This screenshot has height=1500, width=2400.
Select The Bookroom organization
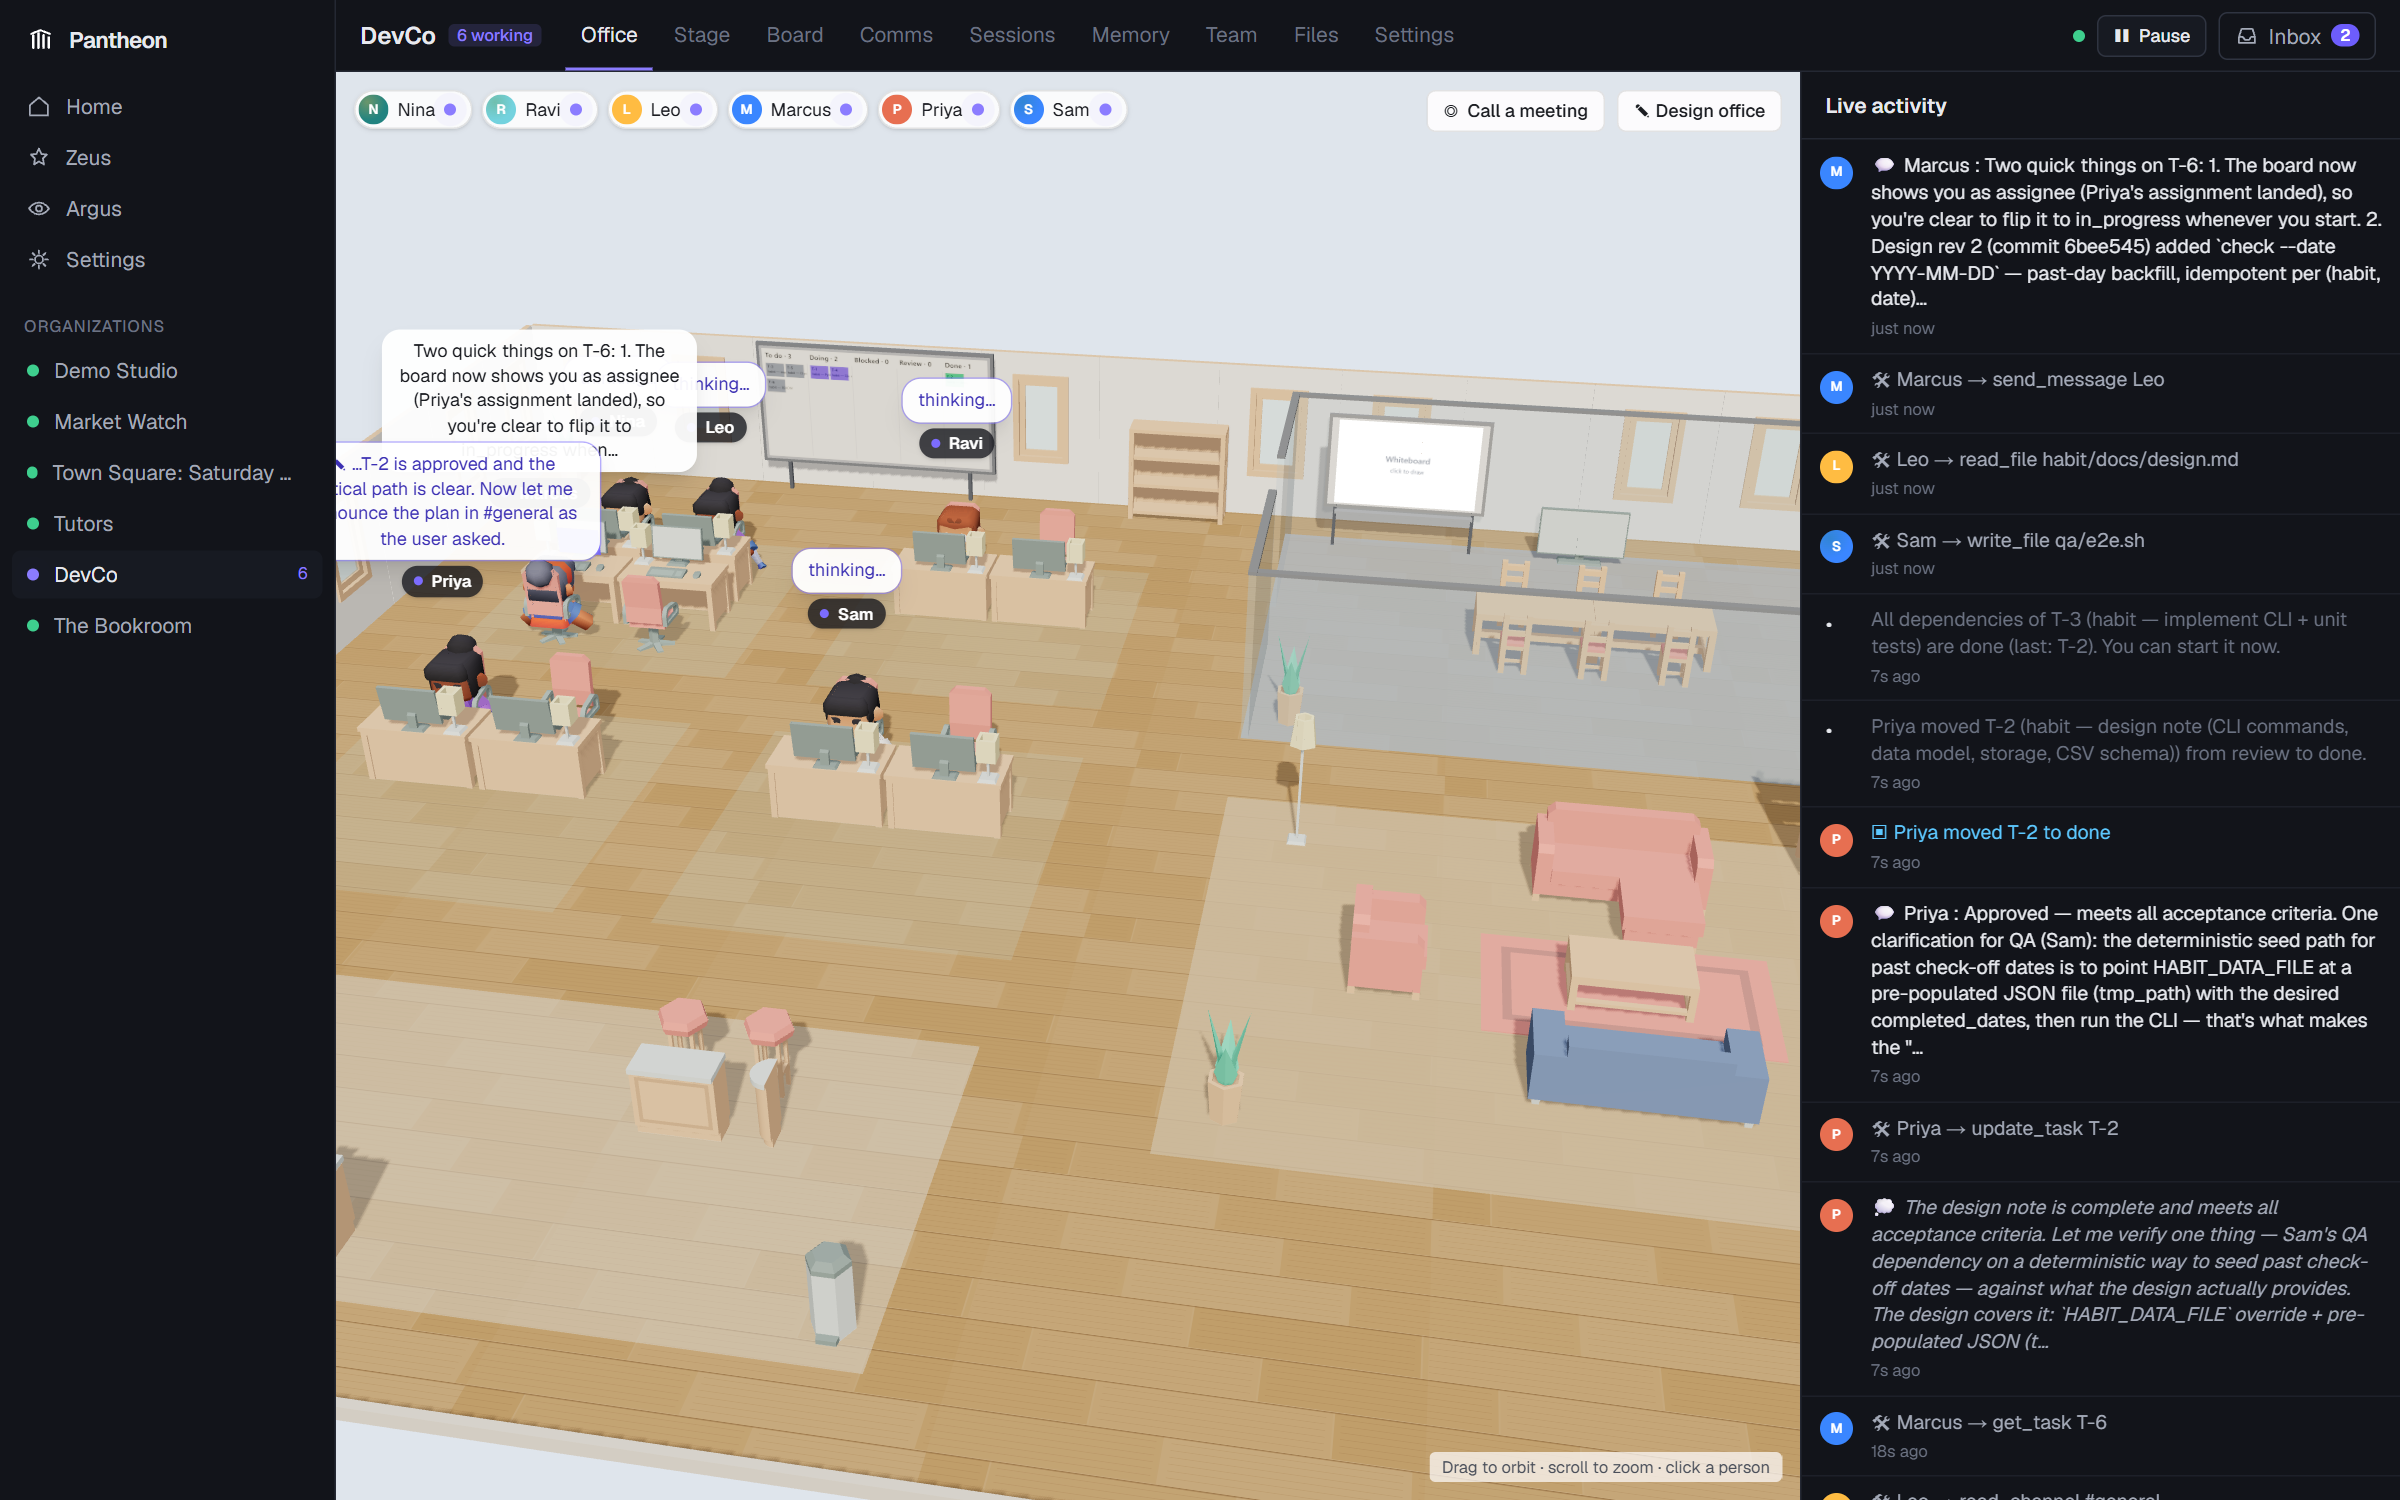point(167,625)
